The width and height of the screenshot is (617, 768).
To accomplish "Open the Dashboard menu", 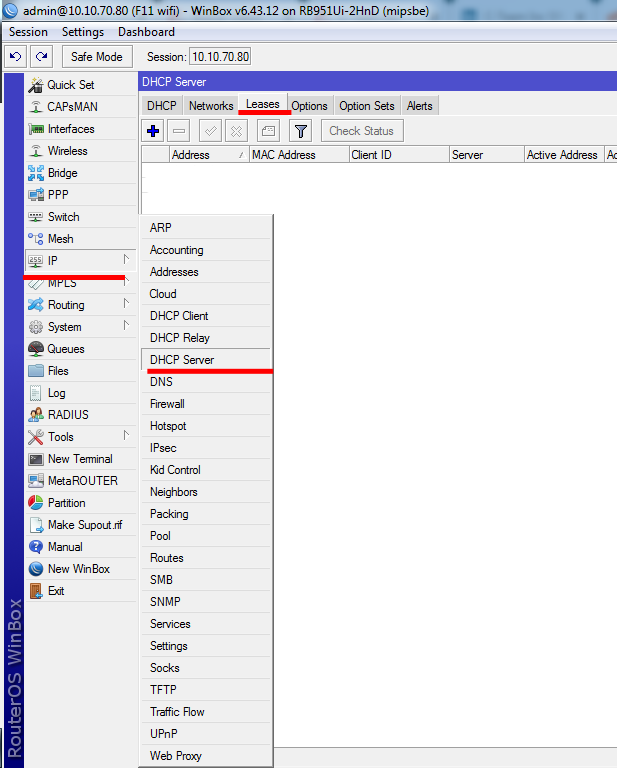I will coord(146,32).
